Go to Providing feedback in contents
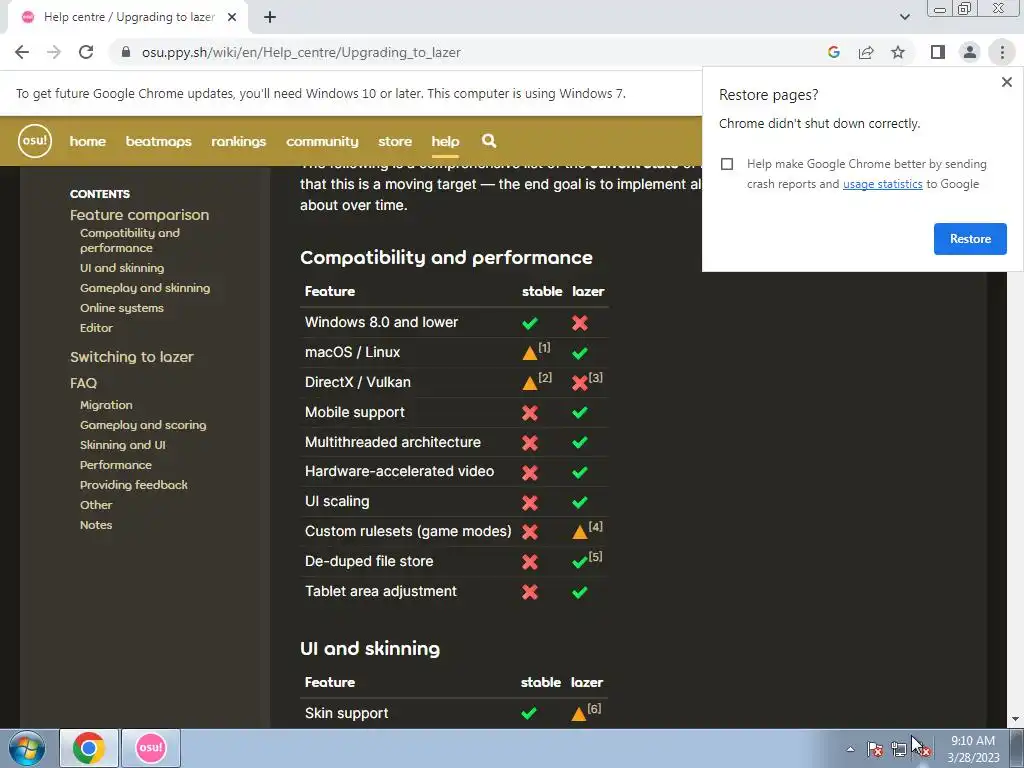Viewport: 1024px width, 768px height. 134,485
